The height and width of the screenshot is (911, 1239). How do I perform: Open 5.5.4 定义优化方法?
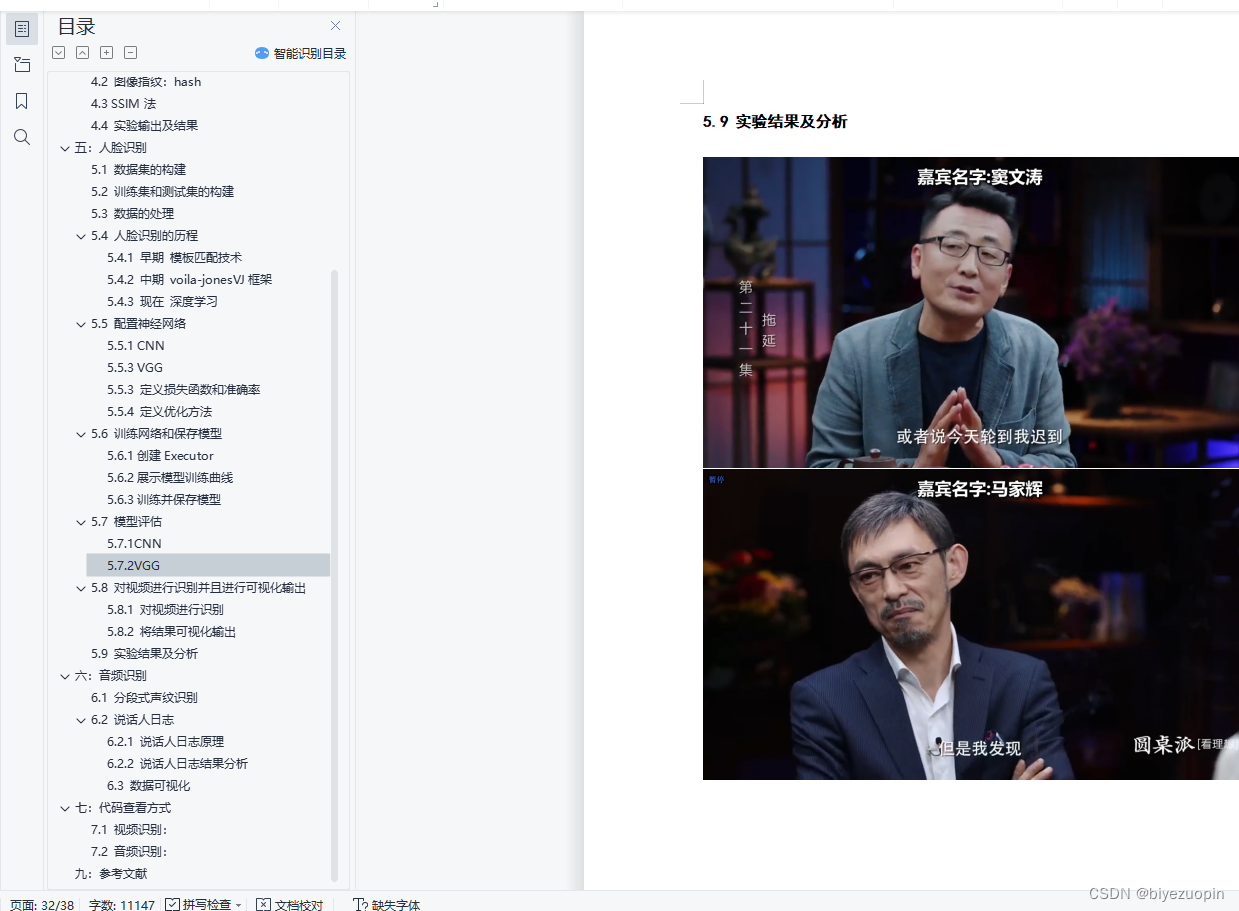(159, 412)
